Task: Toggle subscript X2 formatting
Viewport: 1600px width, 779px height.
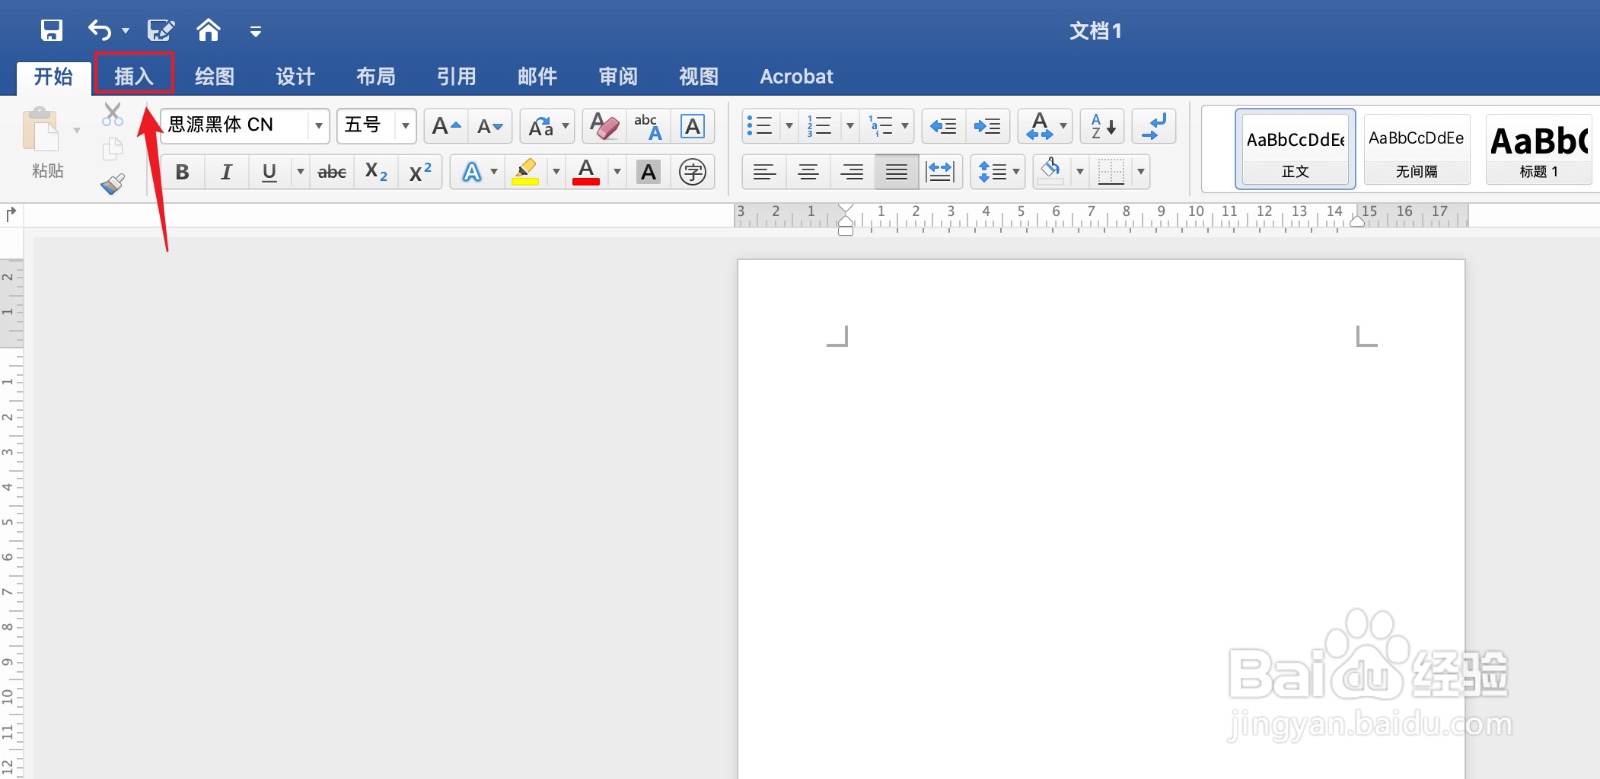Action: point(376,172)
